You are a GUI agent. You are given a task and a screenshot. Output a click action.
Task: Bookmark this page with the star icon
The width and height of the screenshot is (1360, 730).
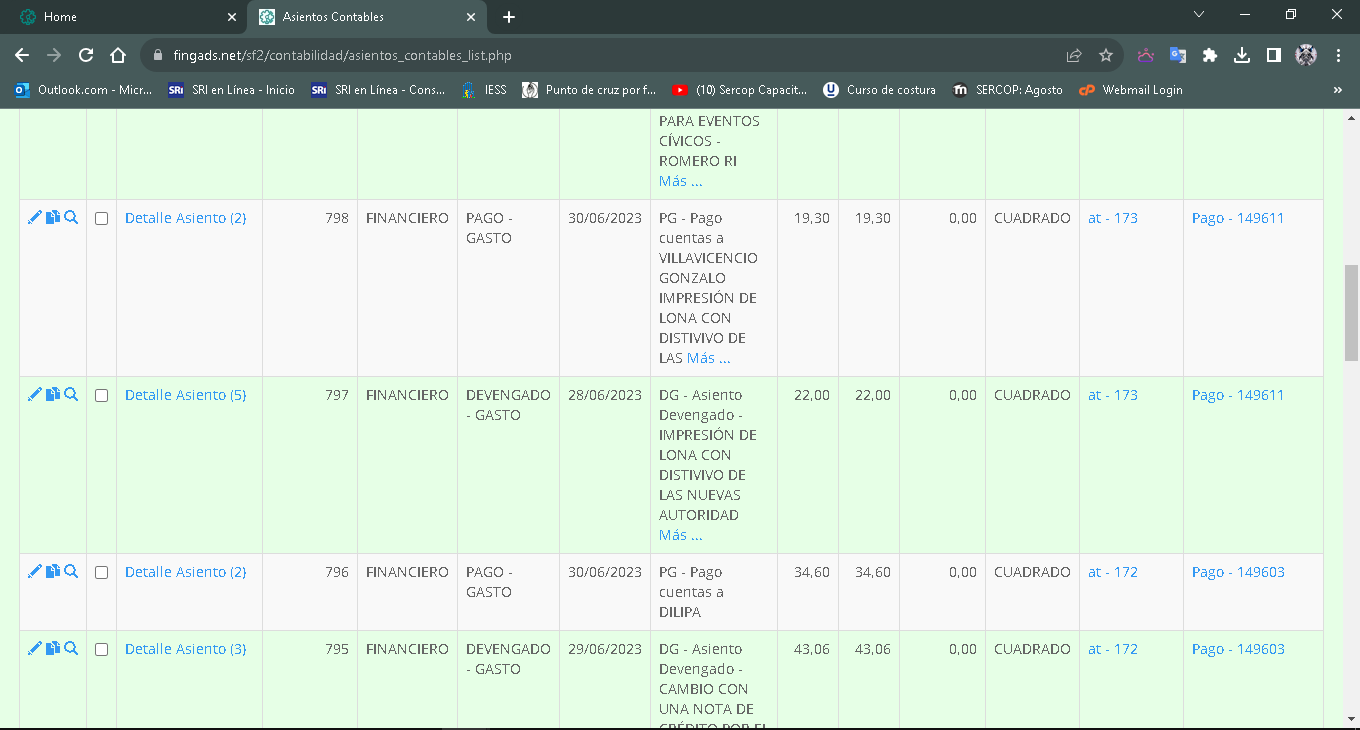1105,56
